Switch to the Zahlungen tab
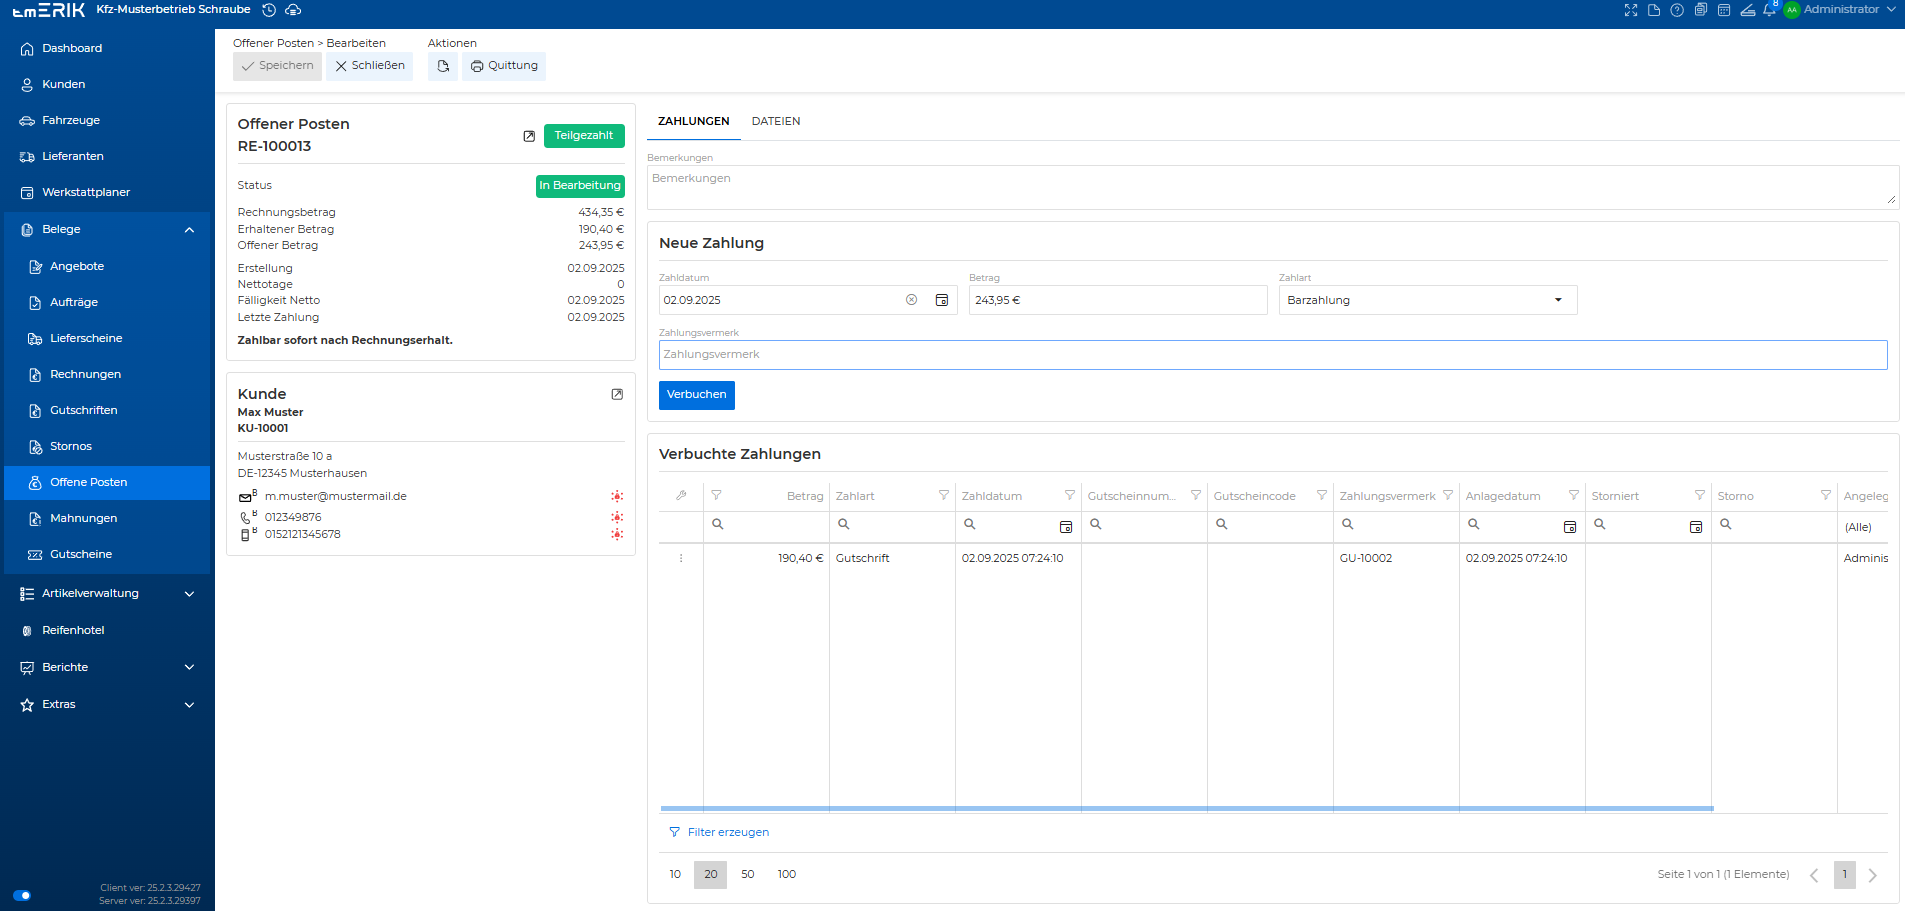Image resolution: width=1905 pixels, height=911 pixels. tap(693, 121)
